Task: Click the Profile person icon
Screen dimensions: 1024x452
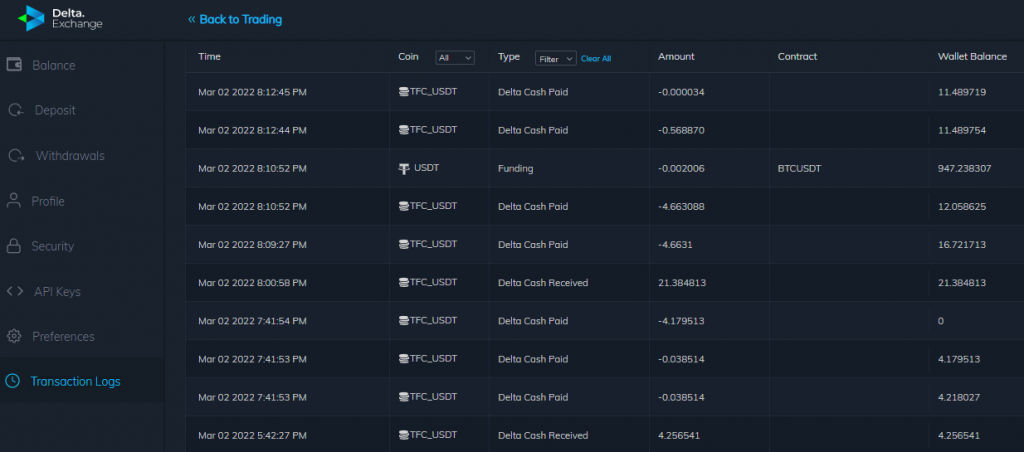Action: tap(14, 201)
